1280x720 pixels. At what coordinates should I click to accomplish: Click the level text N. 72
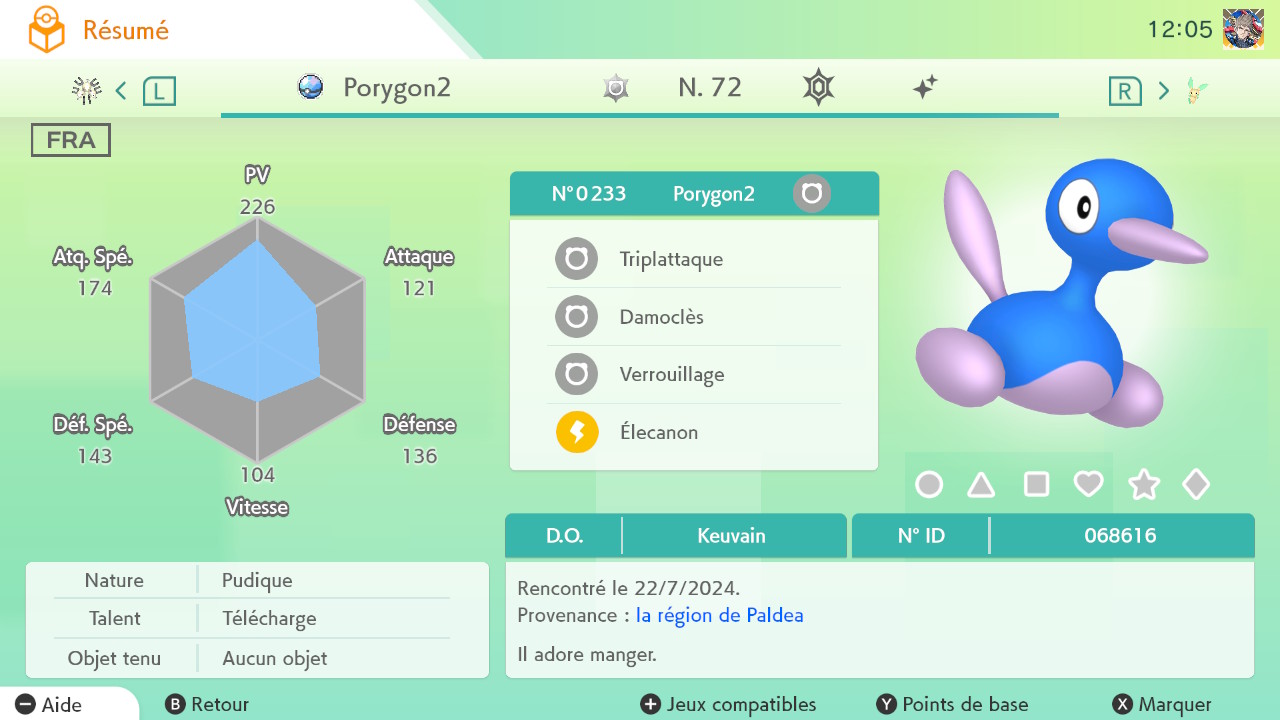[x=710, y=88]
